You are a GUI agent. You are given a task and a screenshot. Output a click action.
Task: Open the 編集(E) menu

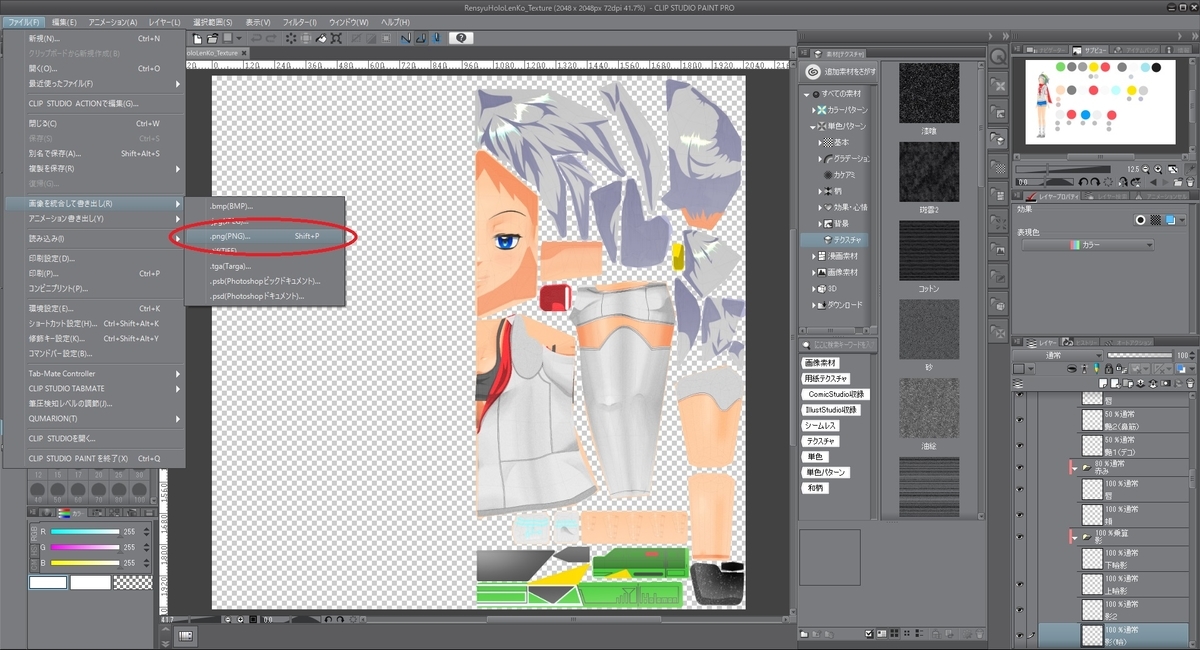[66, 21]
